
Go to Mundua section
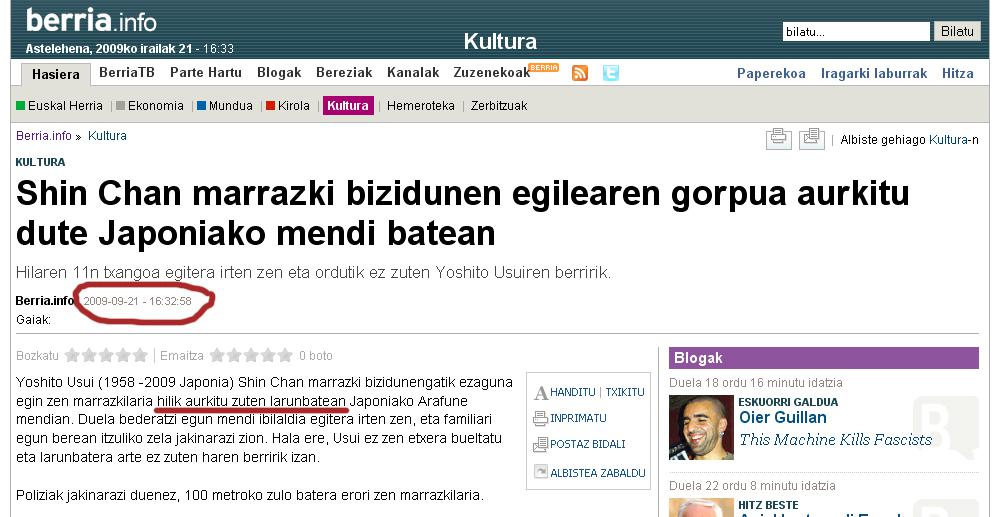pyautogui.click(x=231, y=106)
